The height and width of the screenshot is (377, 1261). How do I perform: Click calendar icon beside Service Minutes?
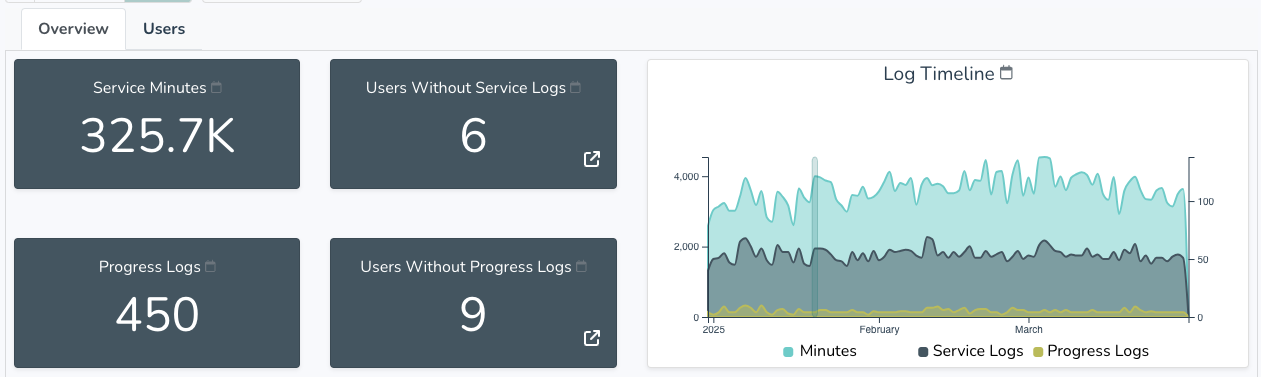pyautogui.click(x=217, y=88)
